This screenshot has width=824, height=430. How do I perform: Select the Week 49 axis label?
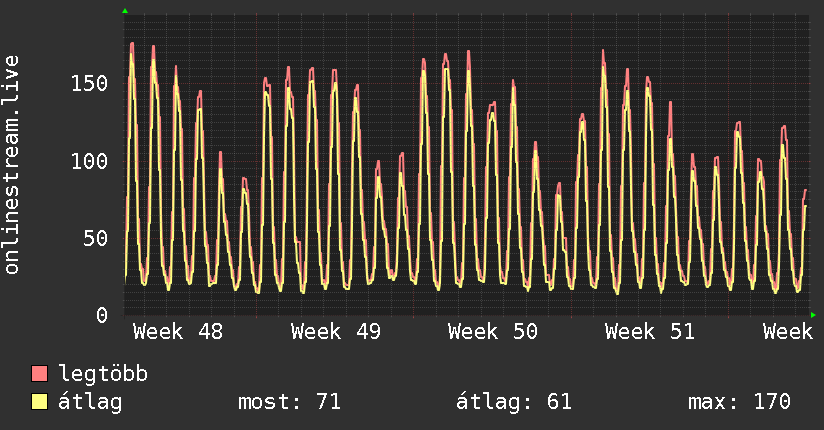(335, 332)
